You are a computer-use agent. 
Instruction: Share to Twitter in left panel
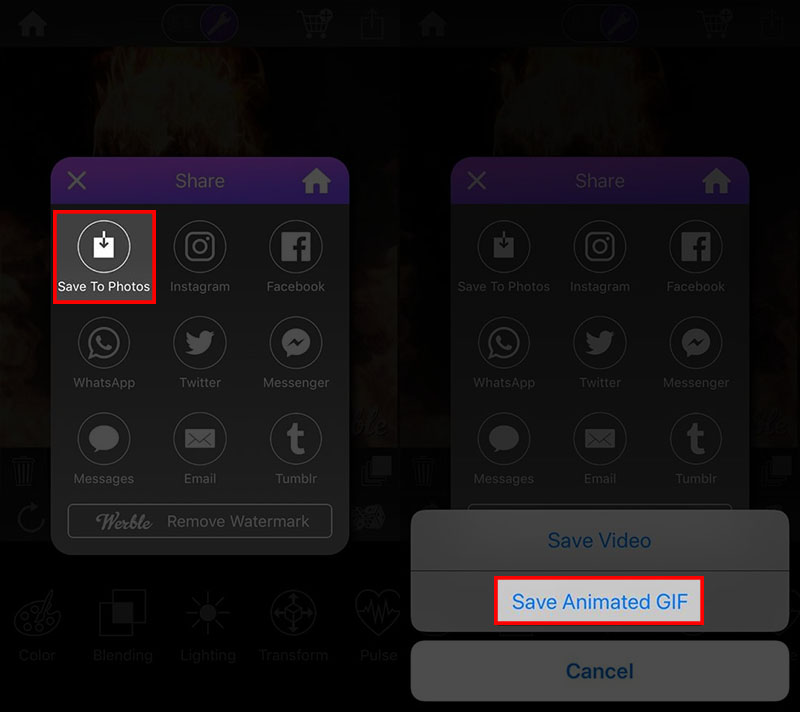point(199,353)
